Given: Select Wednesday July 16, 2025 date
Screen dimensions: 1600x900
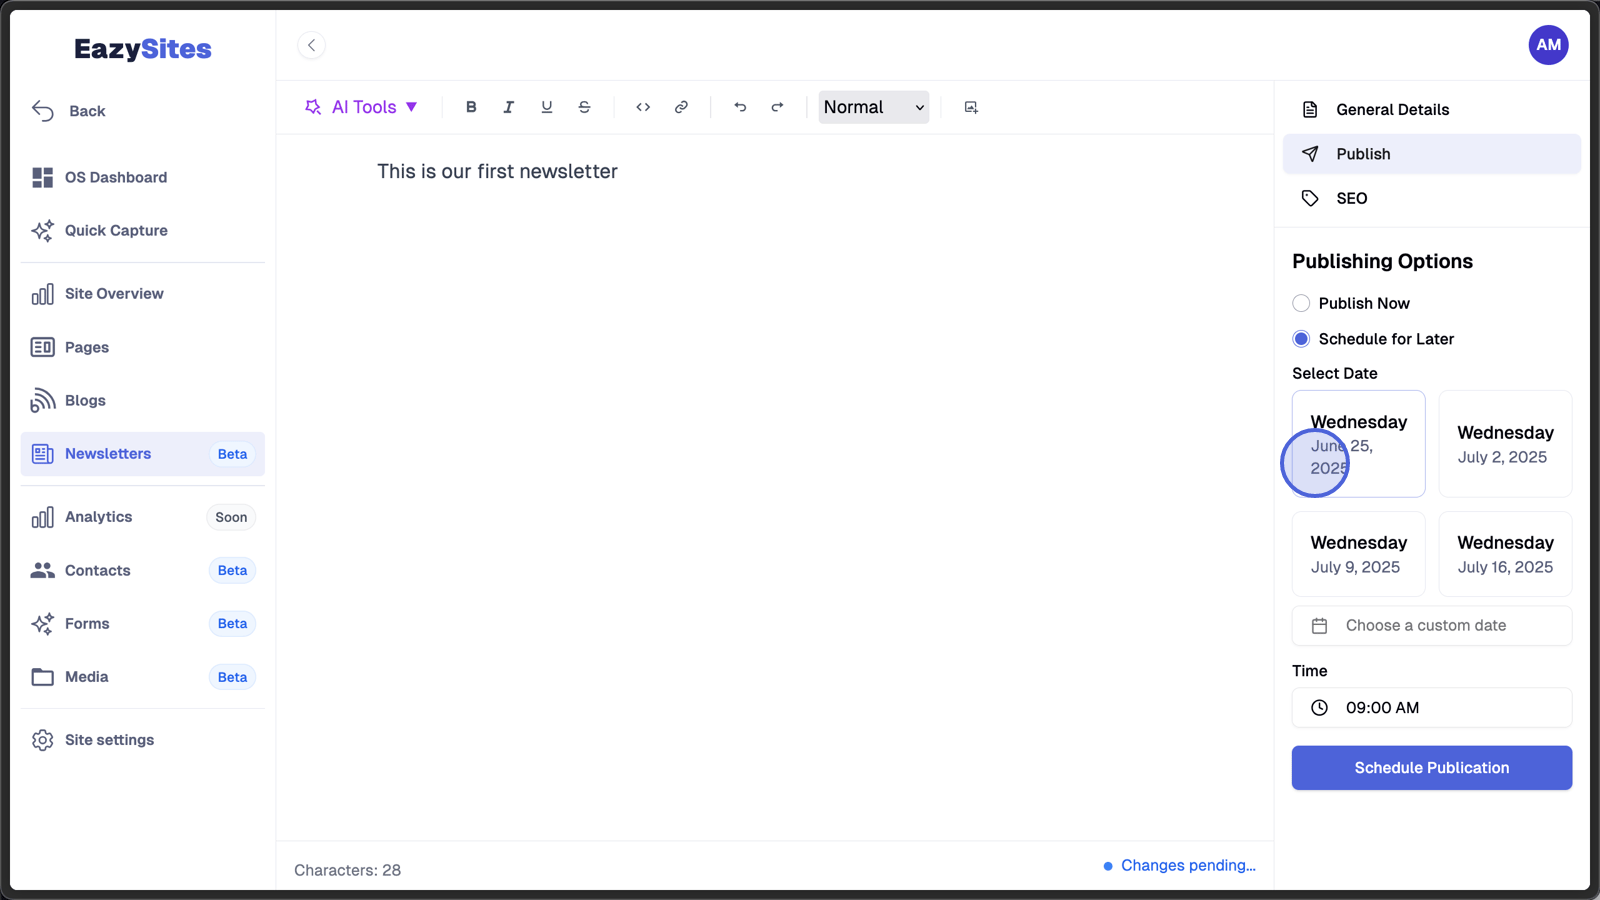Looking at the screenshot, I should 1505,554.
